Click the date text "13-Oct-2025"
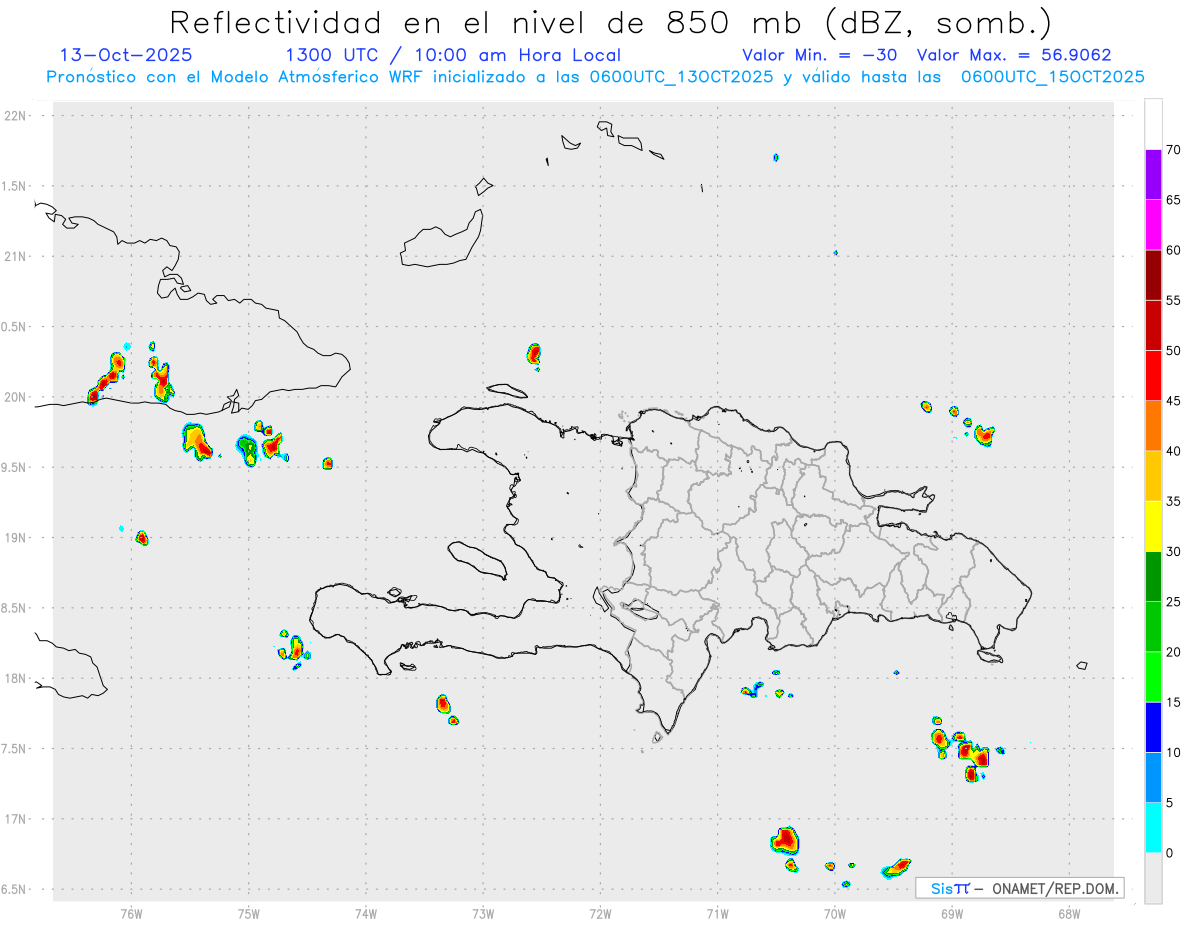The height and width of the screenshot is (927, 1200). click(126, 55)
